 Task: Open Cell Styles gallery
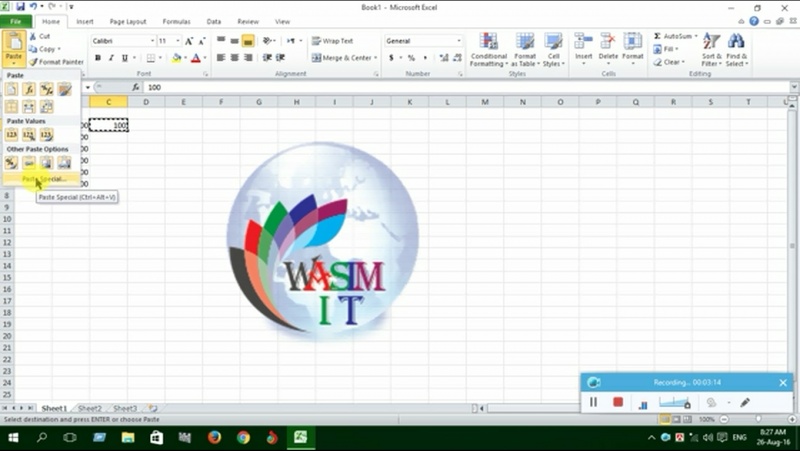coord(553,49)
